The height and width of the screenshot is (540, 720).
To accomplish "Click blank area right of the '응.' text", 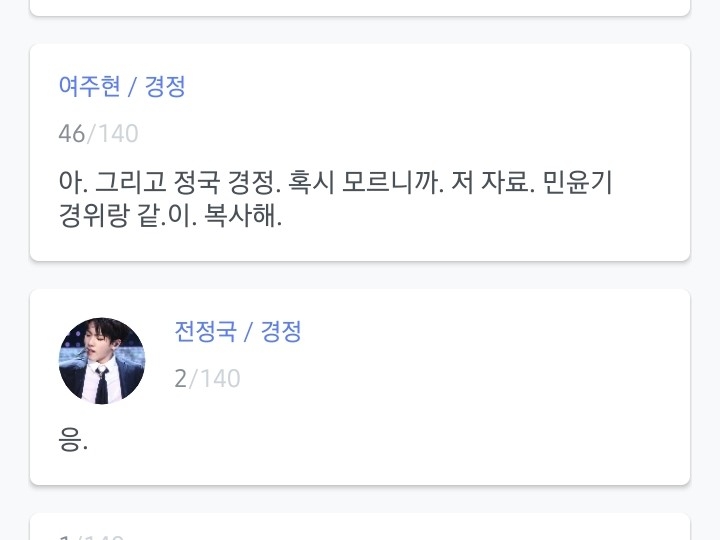I will (380, 440).
